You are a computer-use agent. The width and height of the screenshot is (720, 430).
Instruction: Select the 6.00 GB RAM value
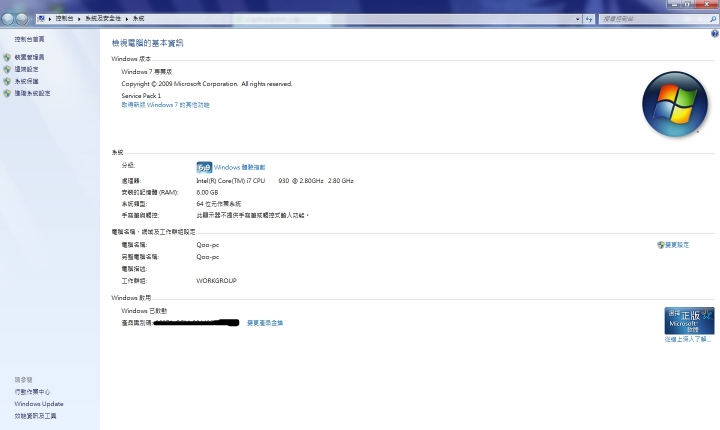(207, 192)
